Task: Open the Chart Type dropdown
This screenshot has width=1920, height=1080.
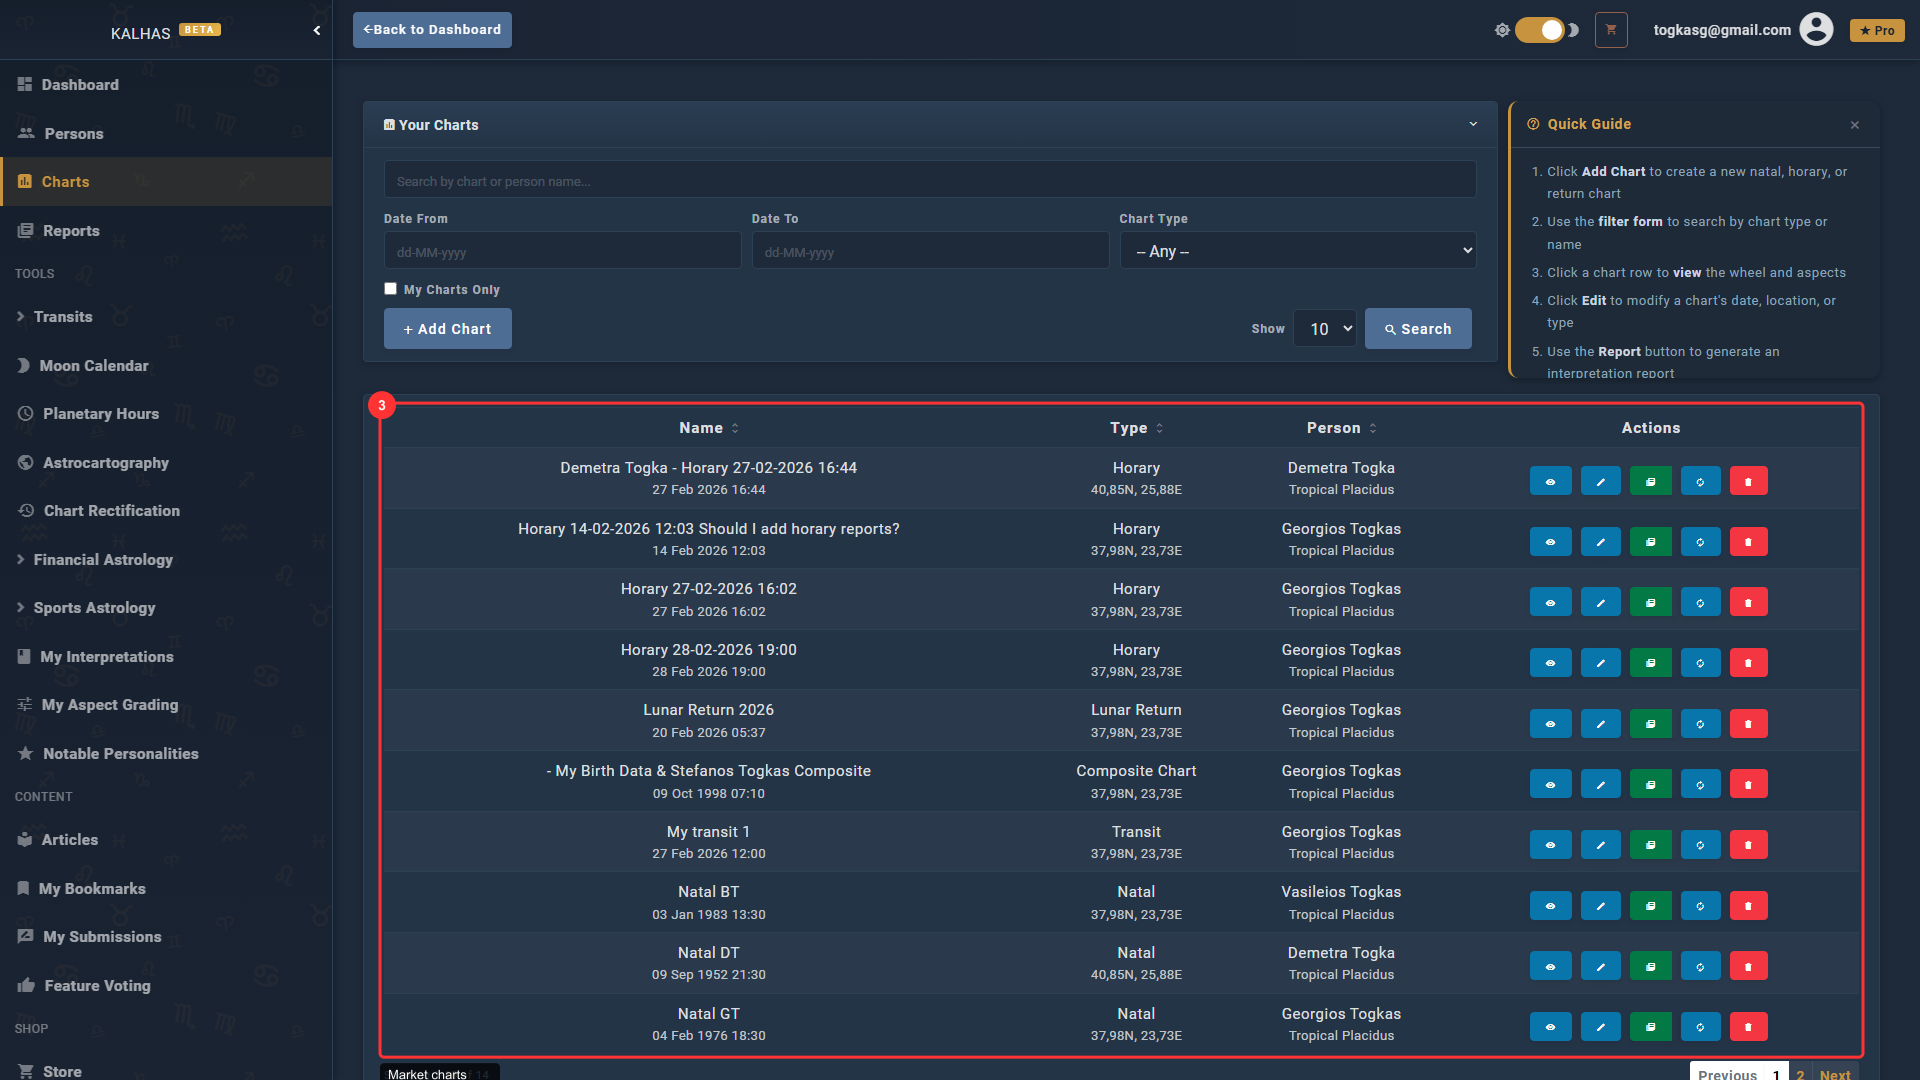Action: coord(1298,251)
